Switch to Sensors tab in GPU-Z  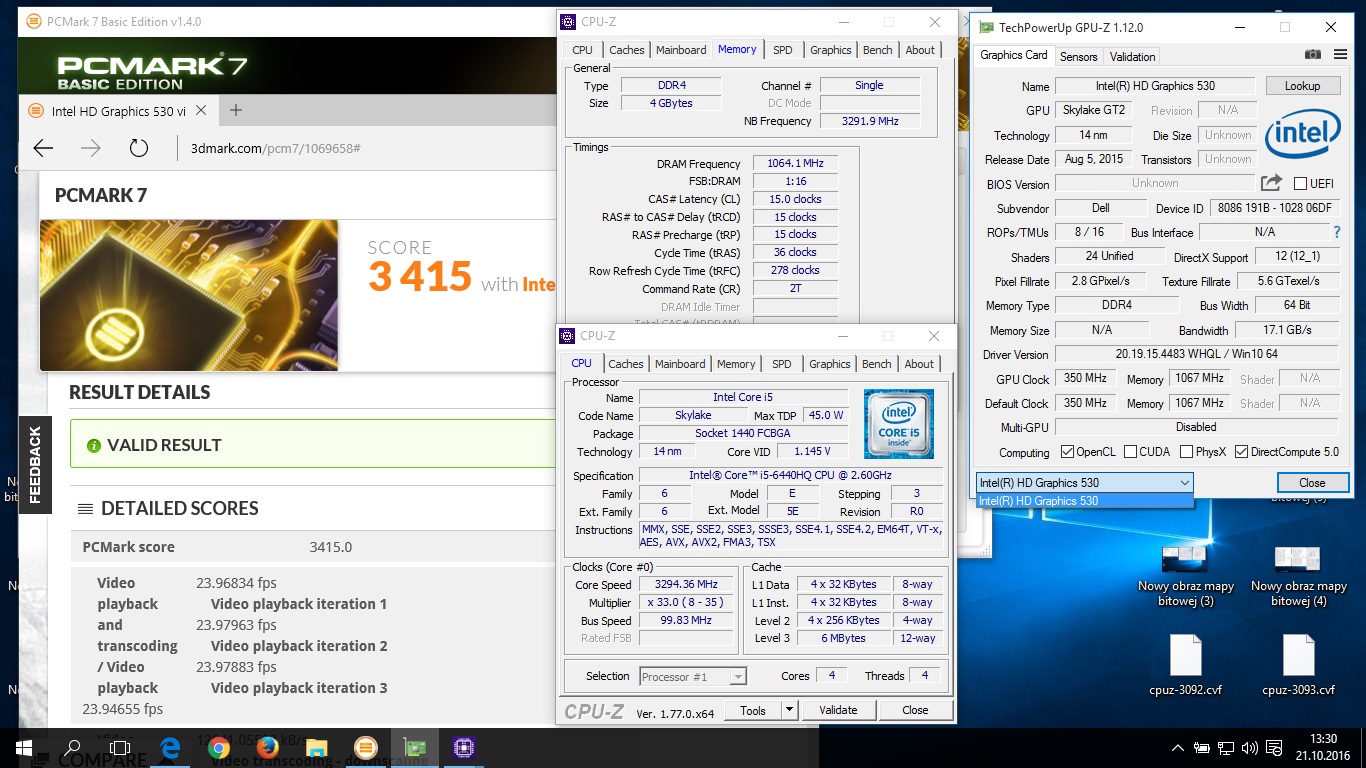pyautogui.click(x=1079, y=56)
